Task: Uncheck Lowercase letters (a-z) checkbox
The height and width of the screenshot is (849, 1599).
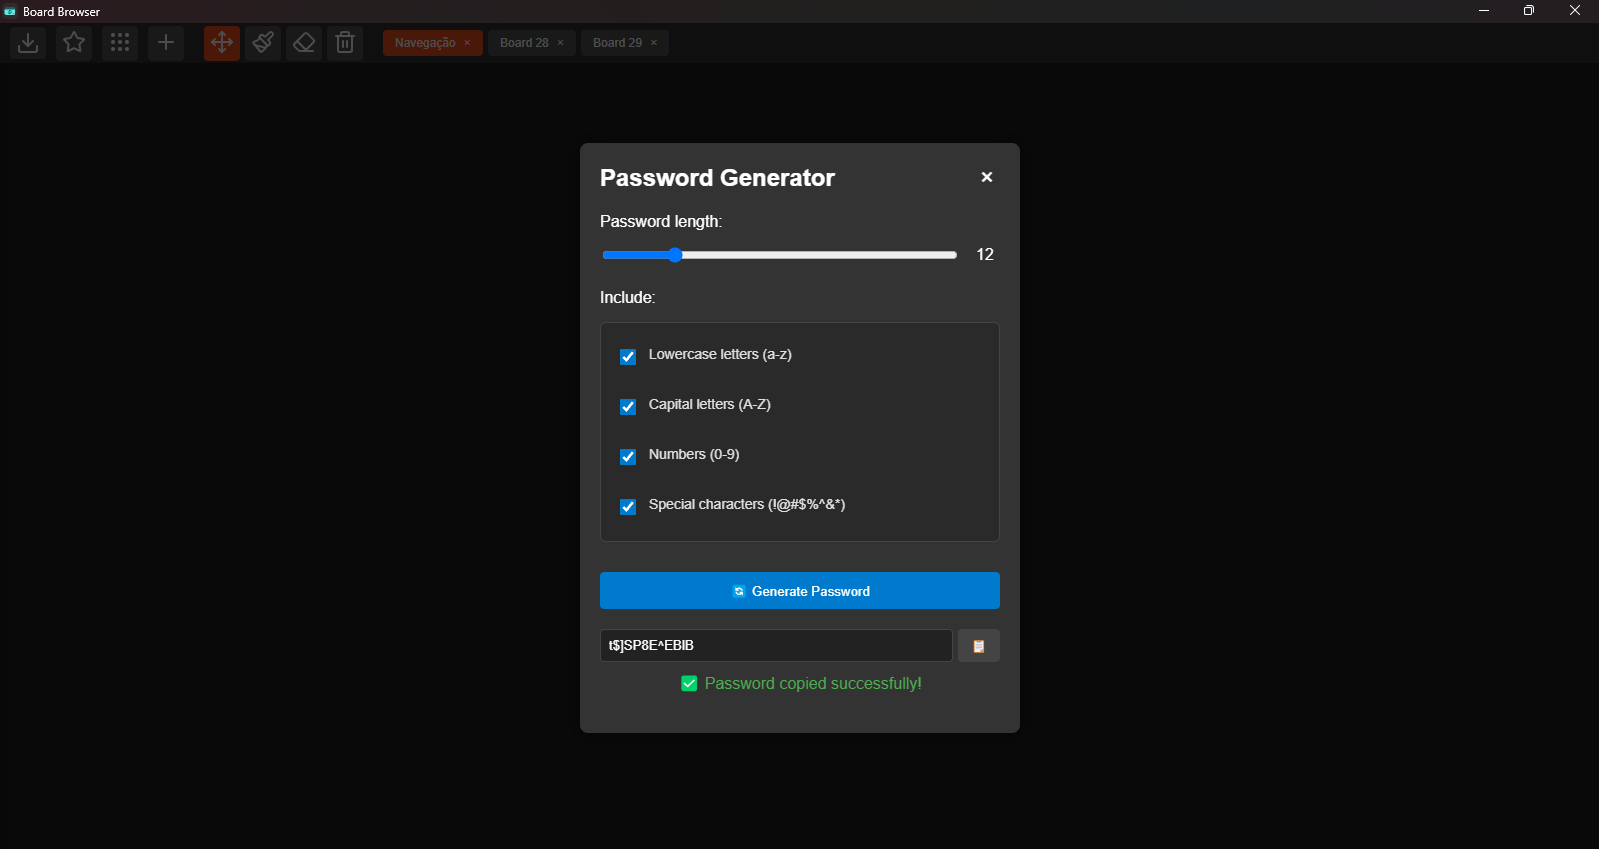Action: click(x=628, y=357)
